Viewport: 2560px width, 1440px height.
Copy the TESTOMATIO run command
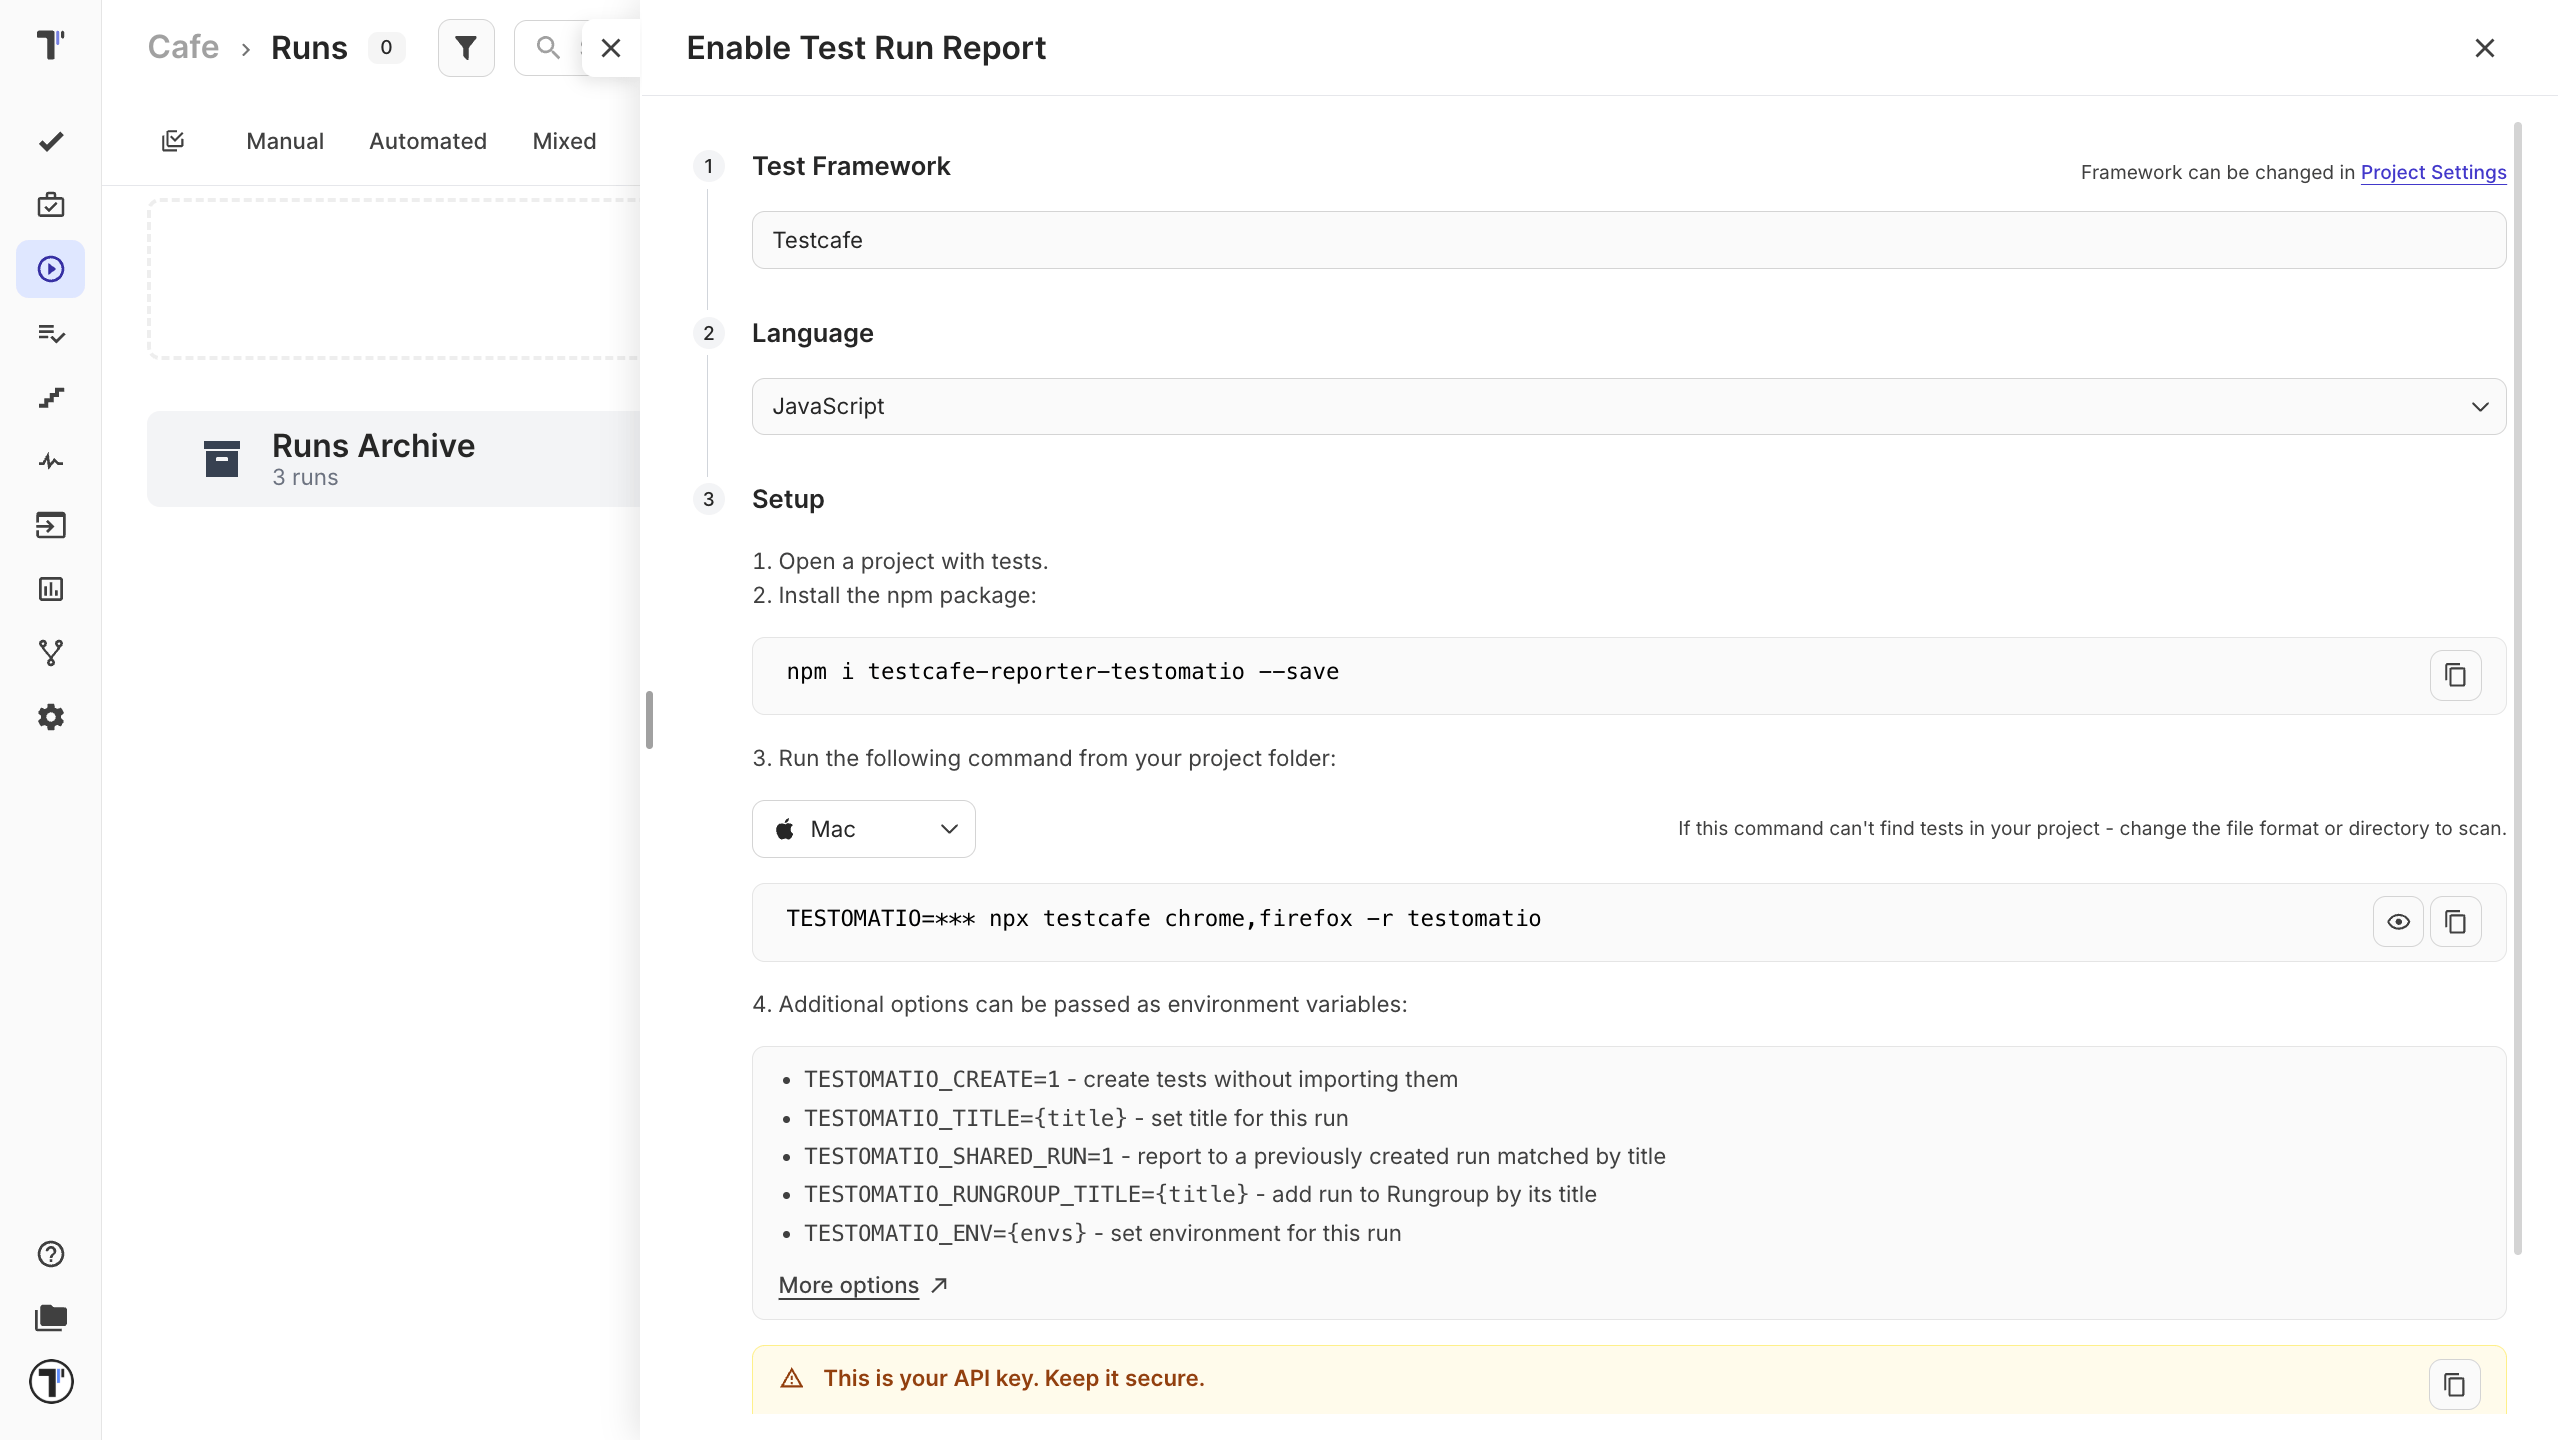[x=2455, y=922]
